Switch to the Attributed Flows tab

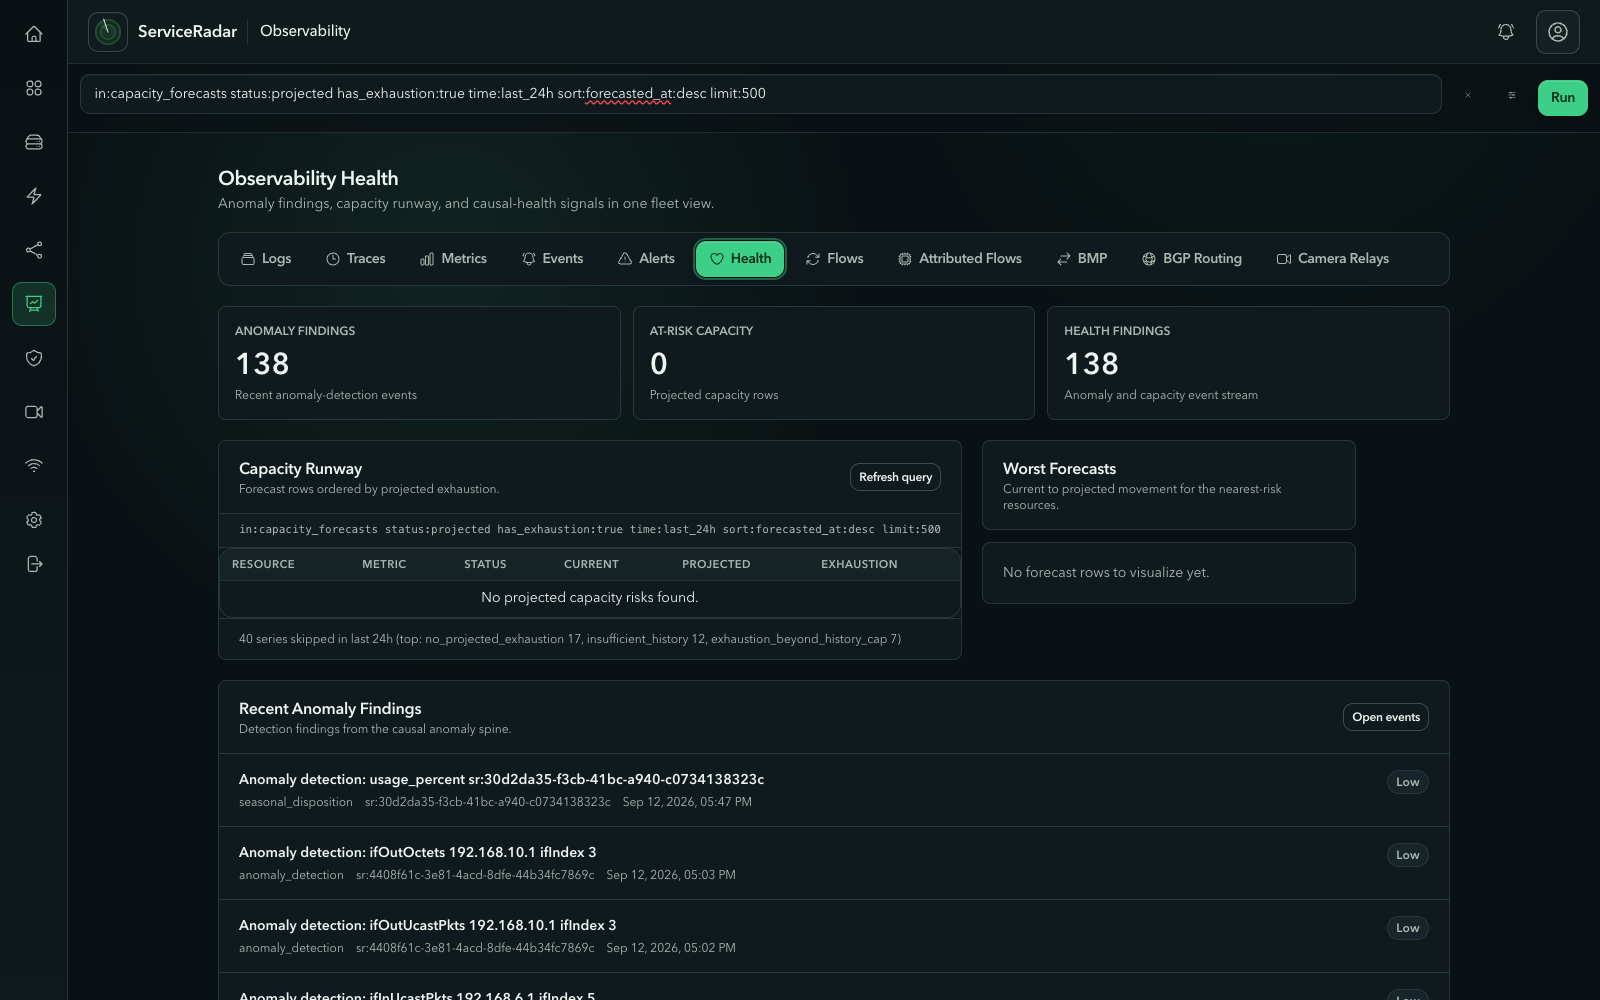click(960, 259)
